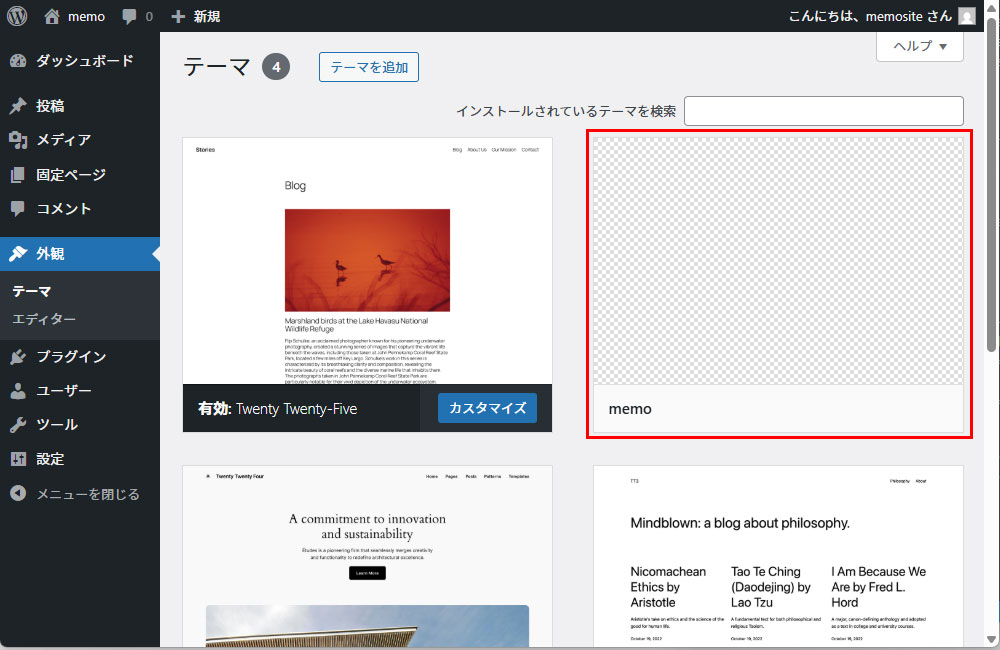Image resolution: width=1000 pixels, height=650 pixels.
Task: Select the エディター submenu item
Action: pos(44,319)
